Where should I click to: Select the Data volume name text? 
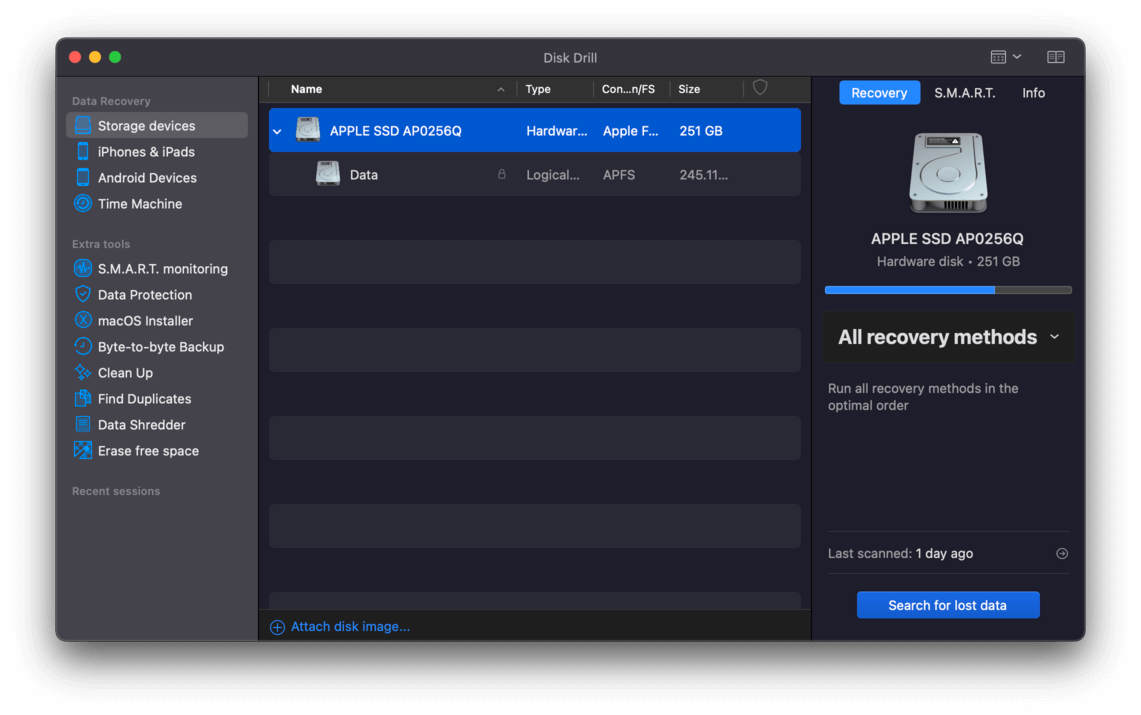pos(363,175)
